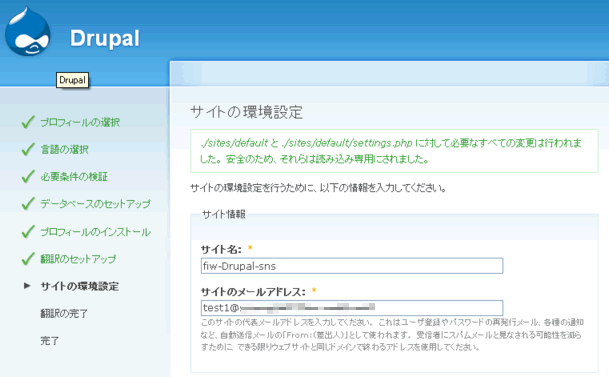Select the データベースのセットアップ step text

[x=96, y=204]
